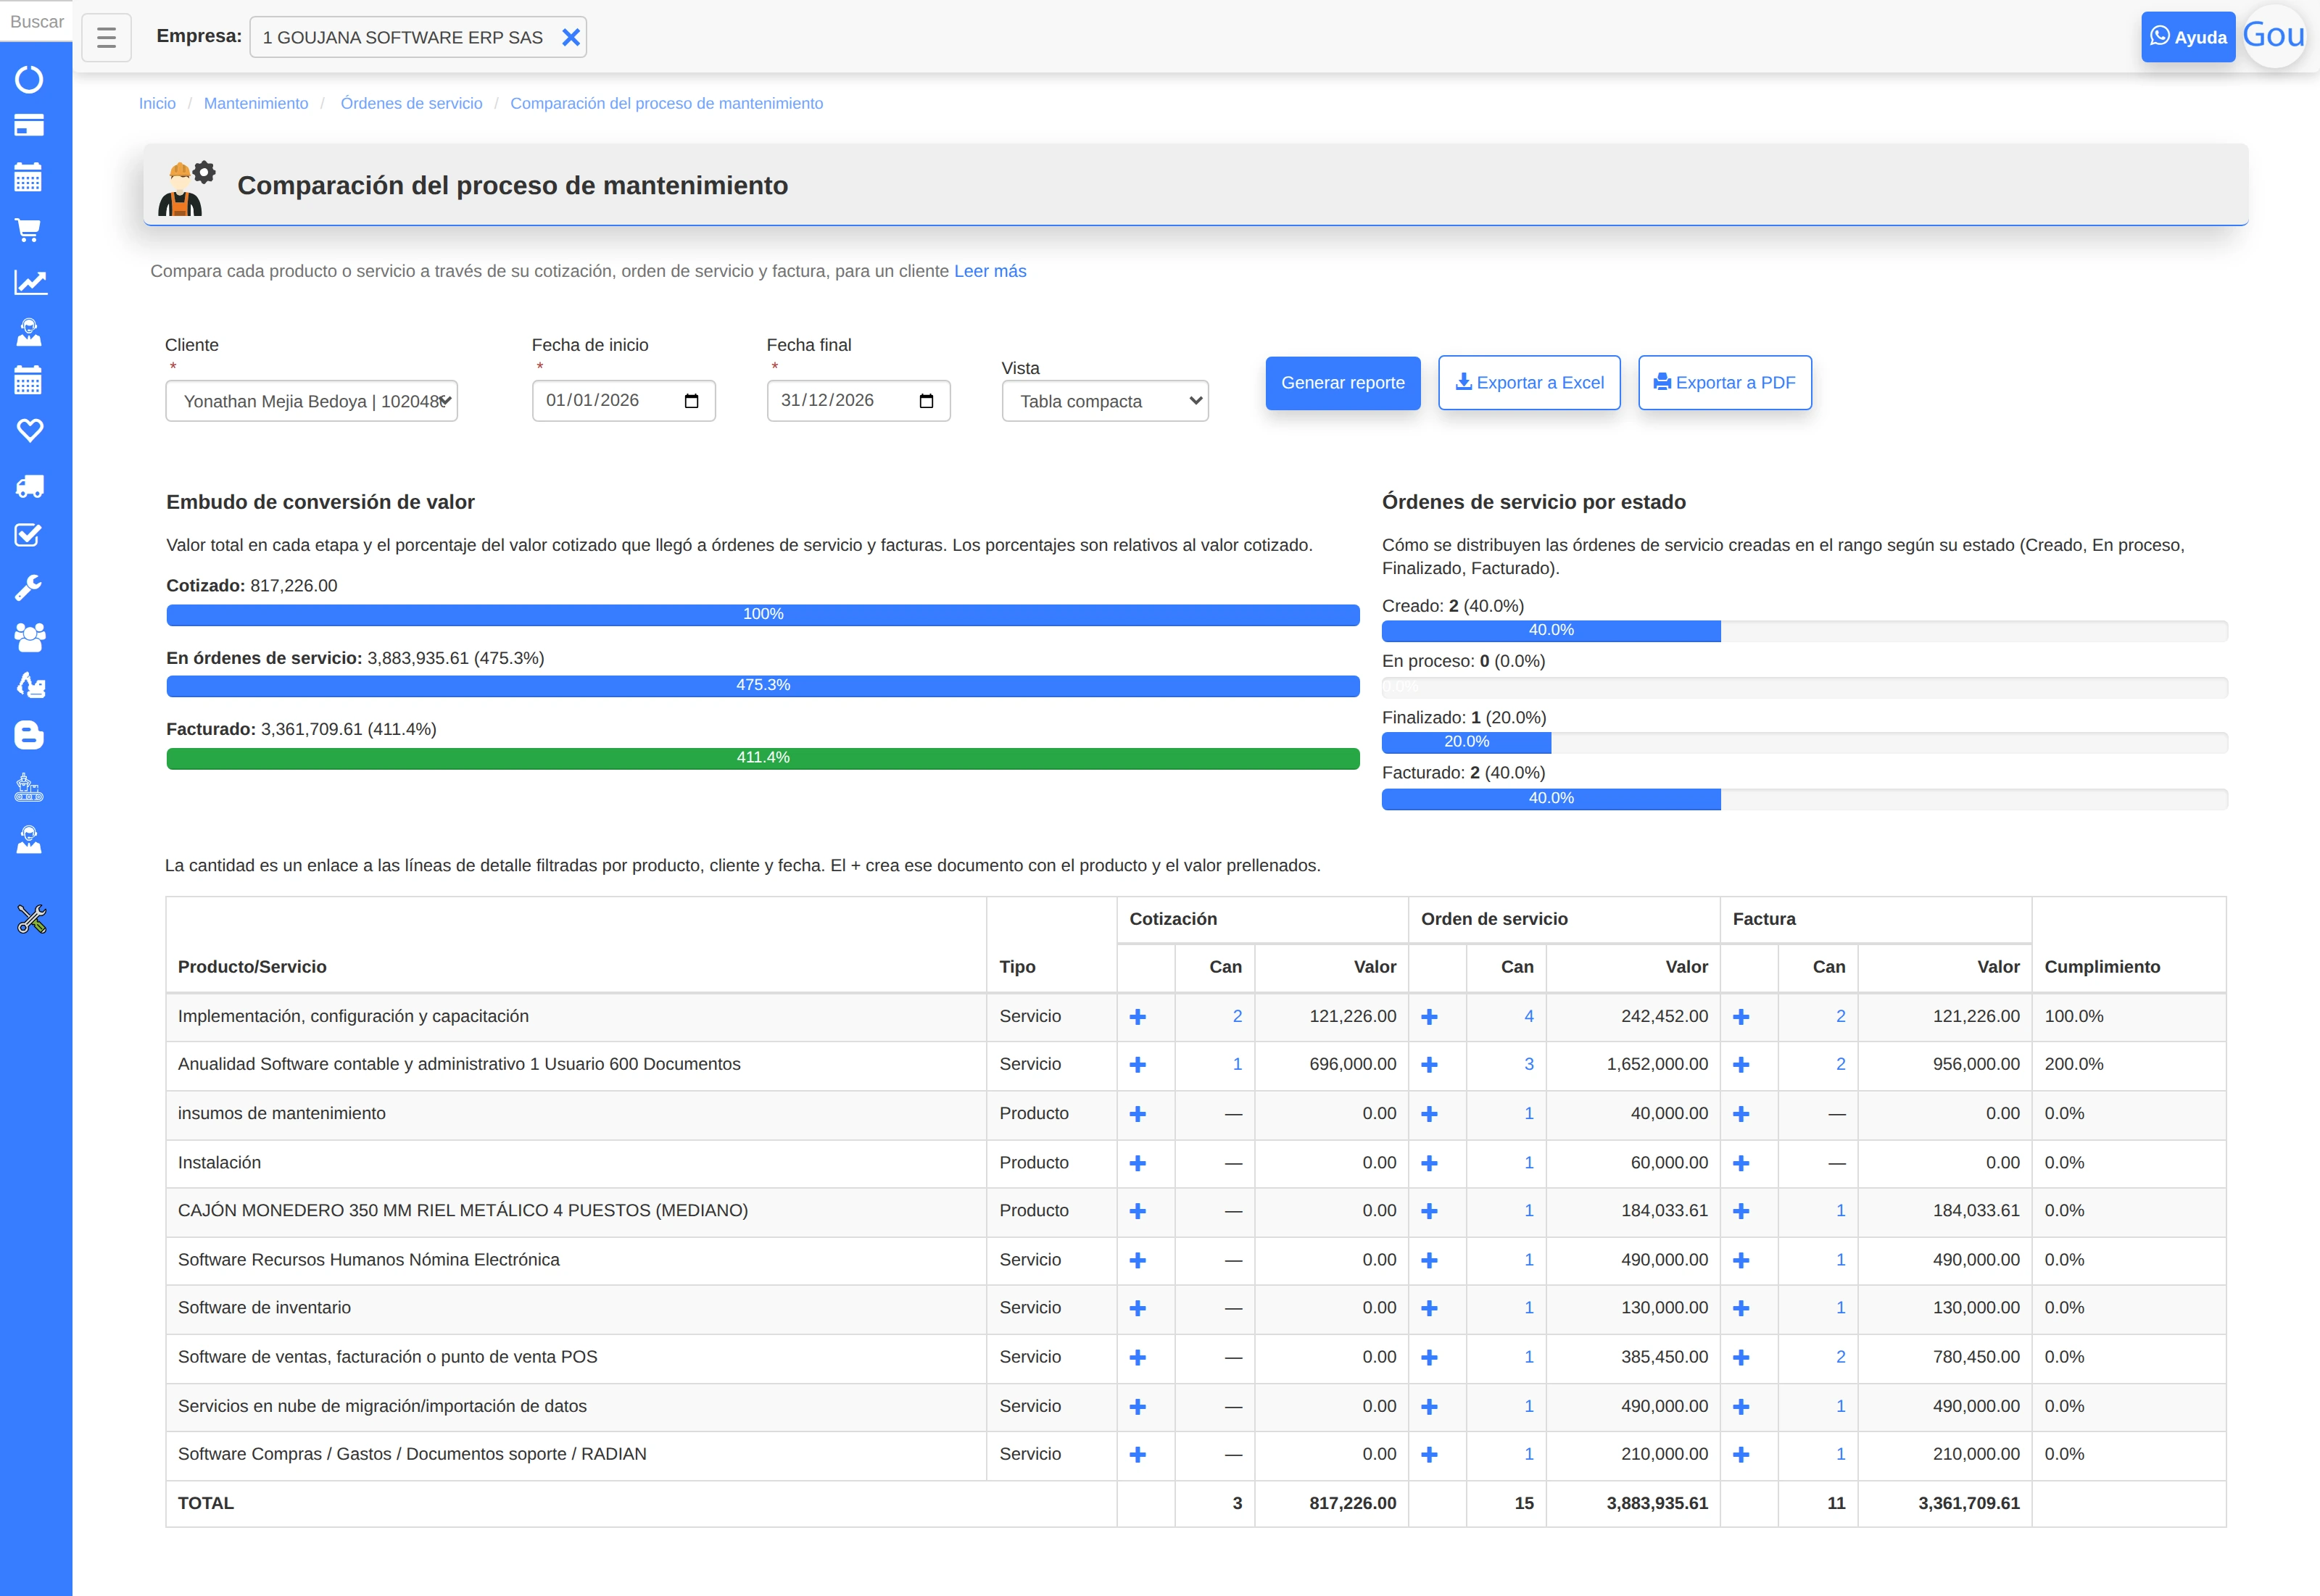Open the headset agent icon below the chart icon
Screen dimensions: 2320x1596
pos(29,332)
